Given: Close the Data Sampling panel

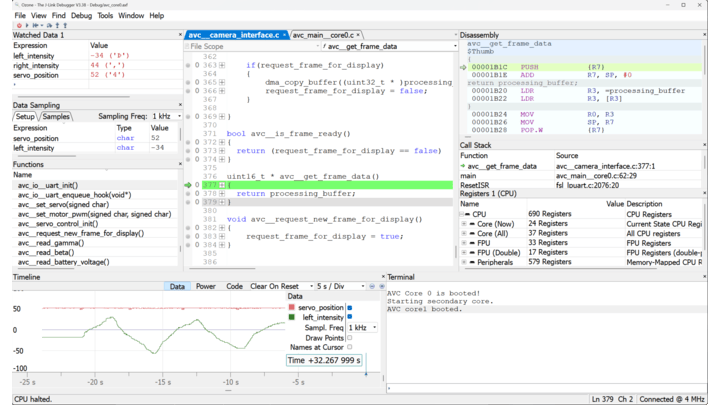Looking at the screenshot, I should [180, 105].
